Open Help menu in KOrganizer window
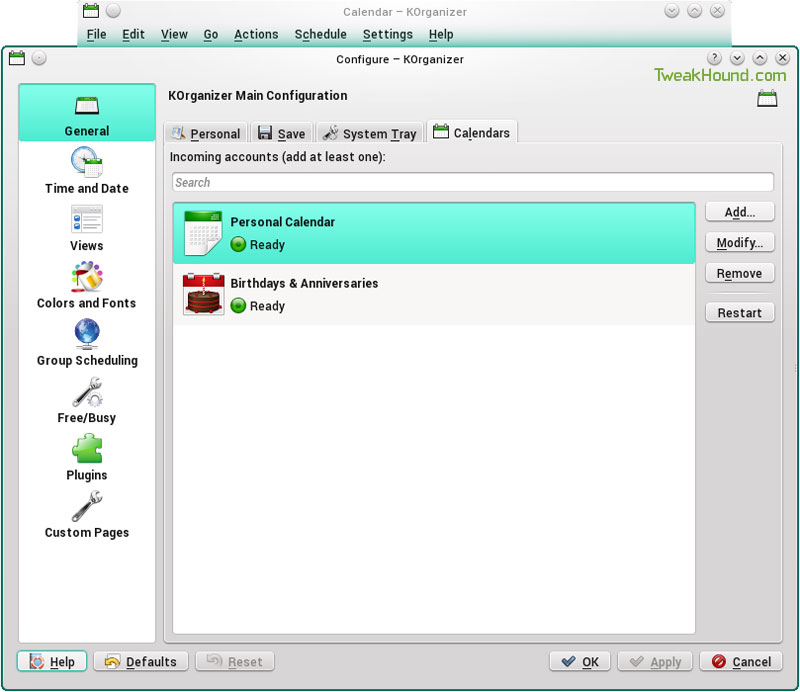This screenshot has height=692, width=800. (x=441, y=34)
